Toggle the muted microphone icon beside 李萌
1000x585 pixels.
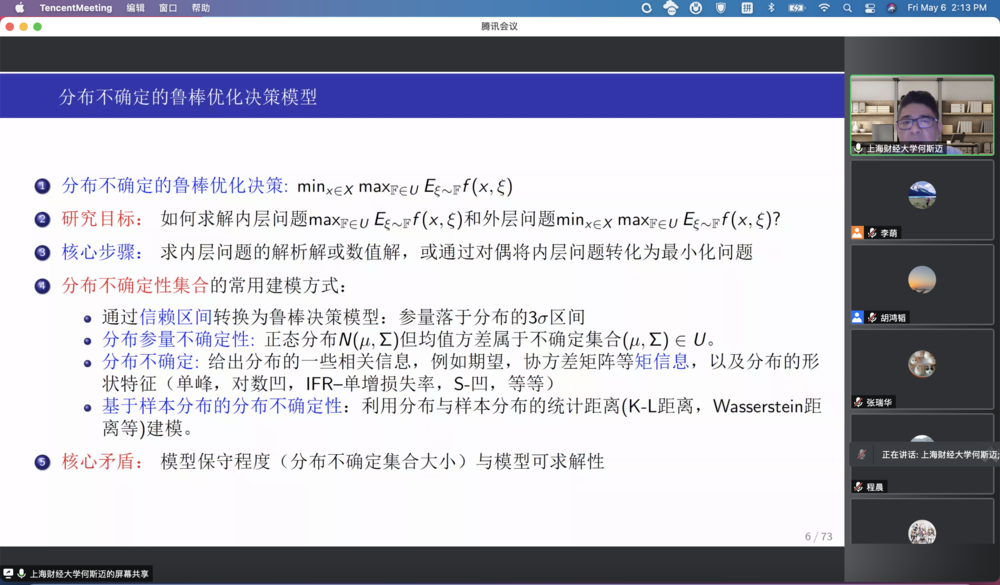[873, 231]
